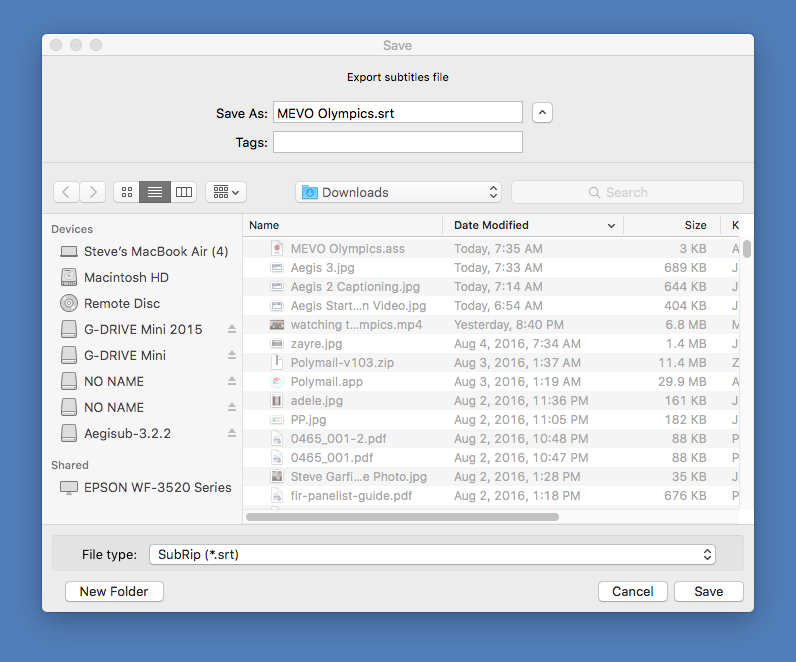796x662 pixels.
Task: Open the Downloads location popup
Action: point(399,192)
